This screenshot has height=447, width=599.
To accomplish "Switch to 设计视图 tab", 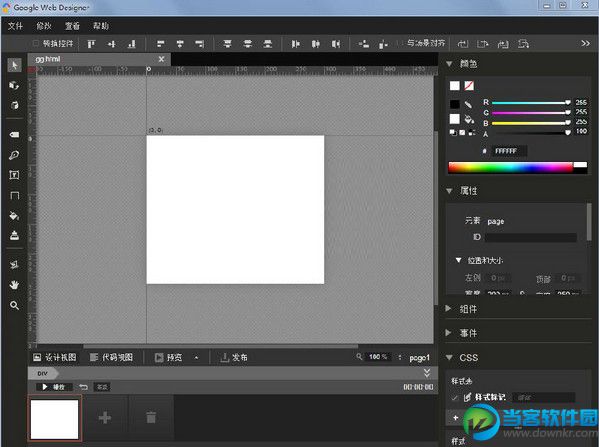I will [55, 358].
